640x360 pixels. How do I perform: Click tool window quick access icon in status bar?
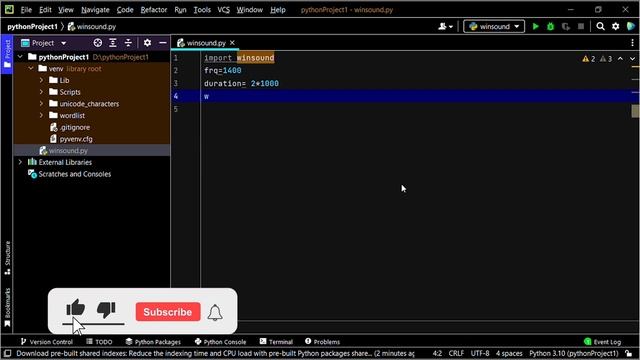click(x=7, y=353)
